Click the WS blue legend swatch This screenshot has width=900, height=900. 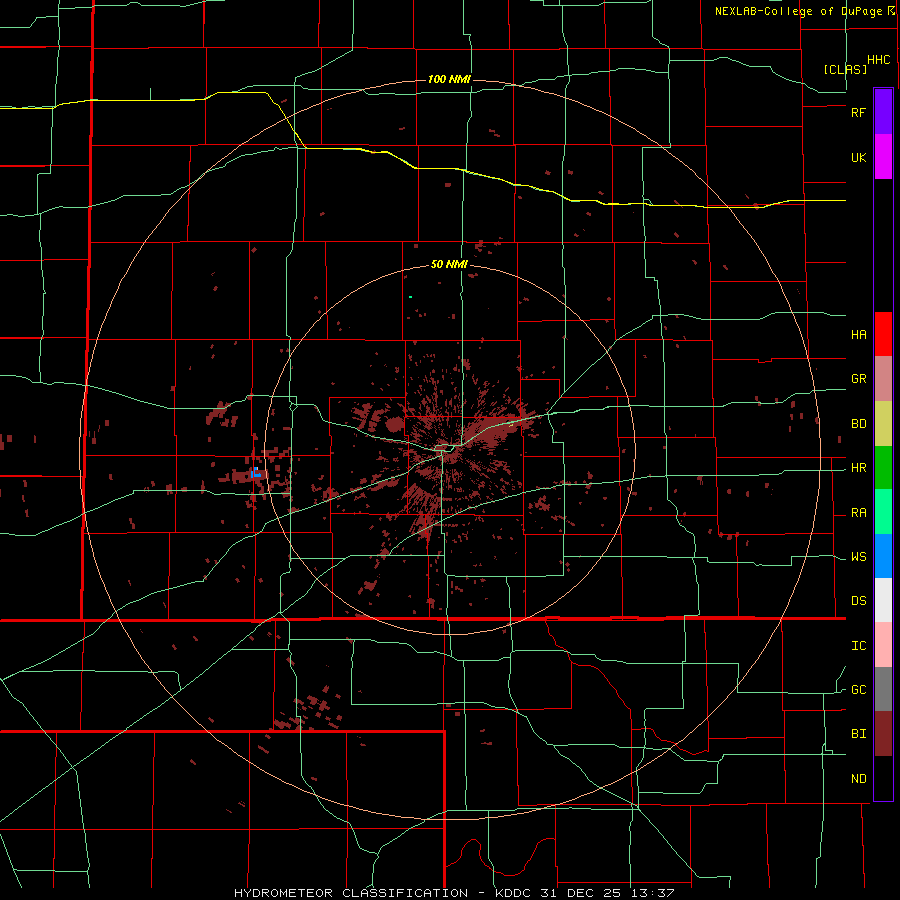click(883, 556)
